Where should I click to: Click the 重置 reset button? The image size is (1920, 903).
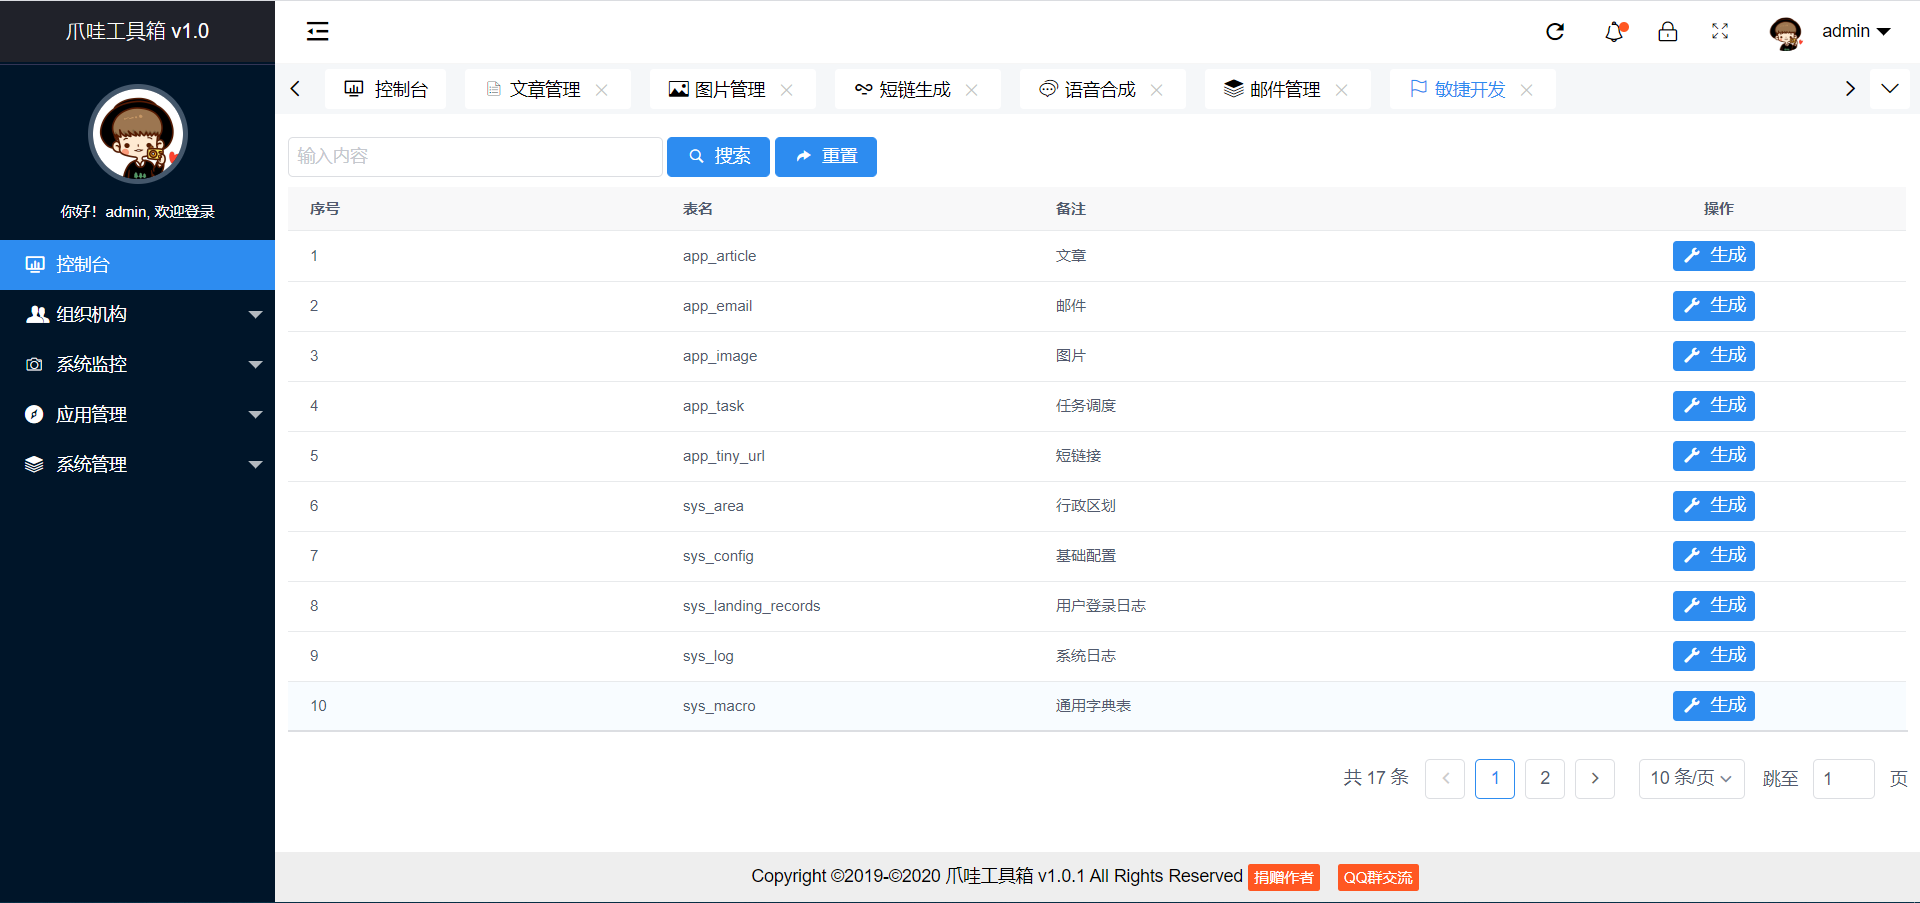click(826, 157)
